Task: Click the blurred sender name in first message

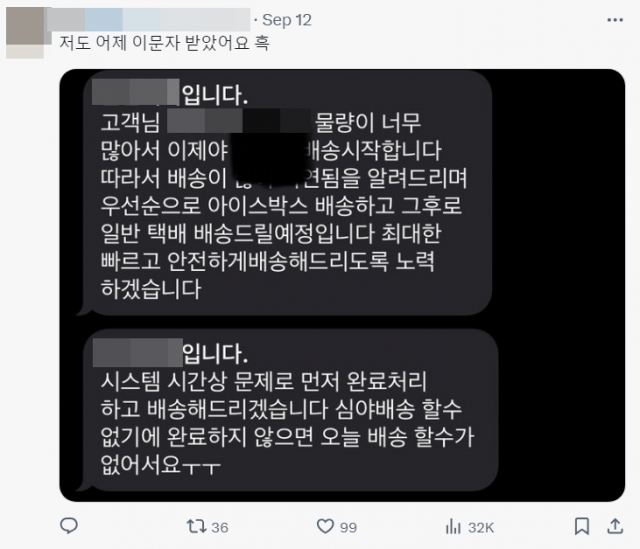Action: tap(136, 92)
